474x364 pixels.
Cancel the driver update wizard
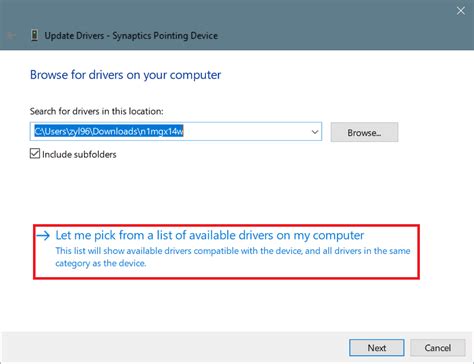pos(438,348)
